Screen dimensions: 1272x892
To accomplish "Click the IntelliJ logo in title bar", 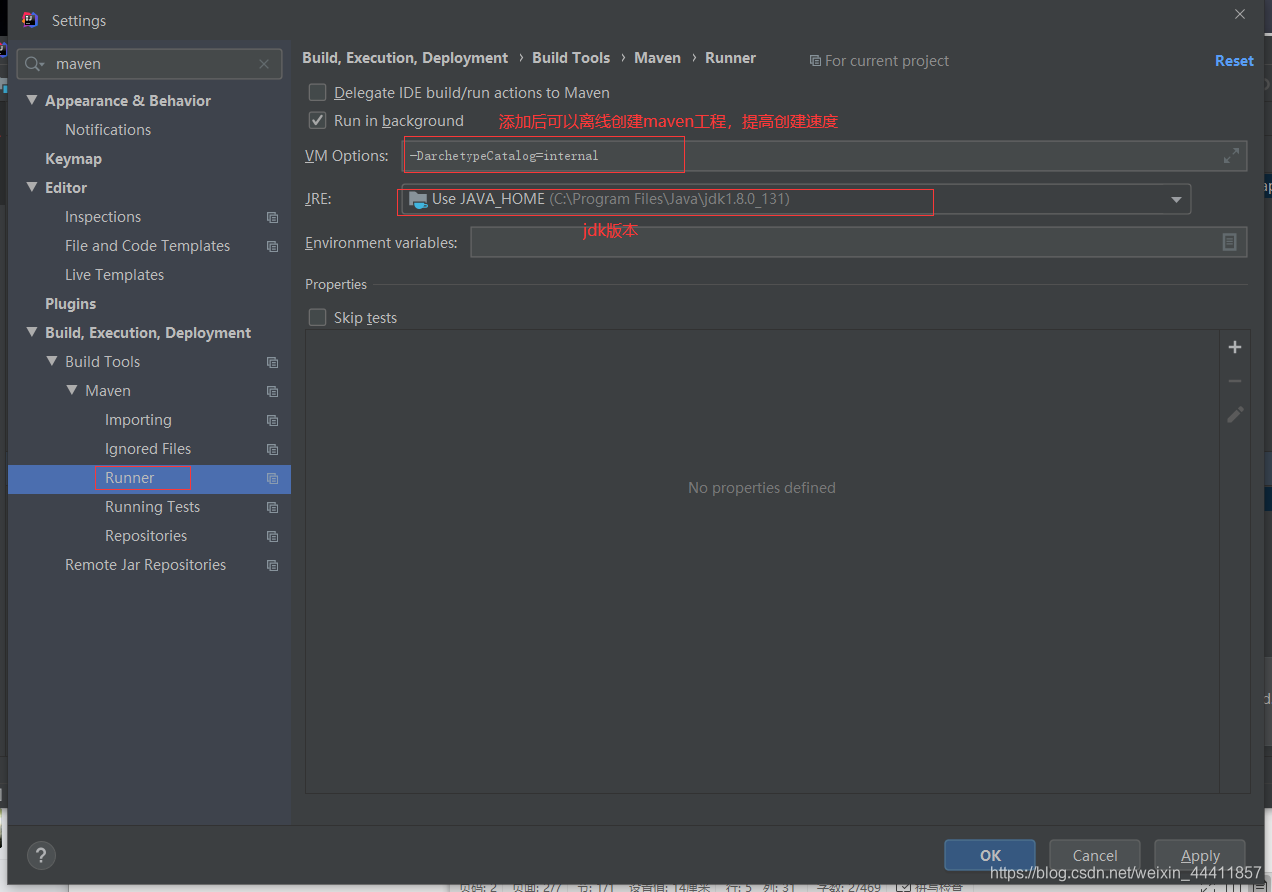I will 30,20.
